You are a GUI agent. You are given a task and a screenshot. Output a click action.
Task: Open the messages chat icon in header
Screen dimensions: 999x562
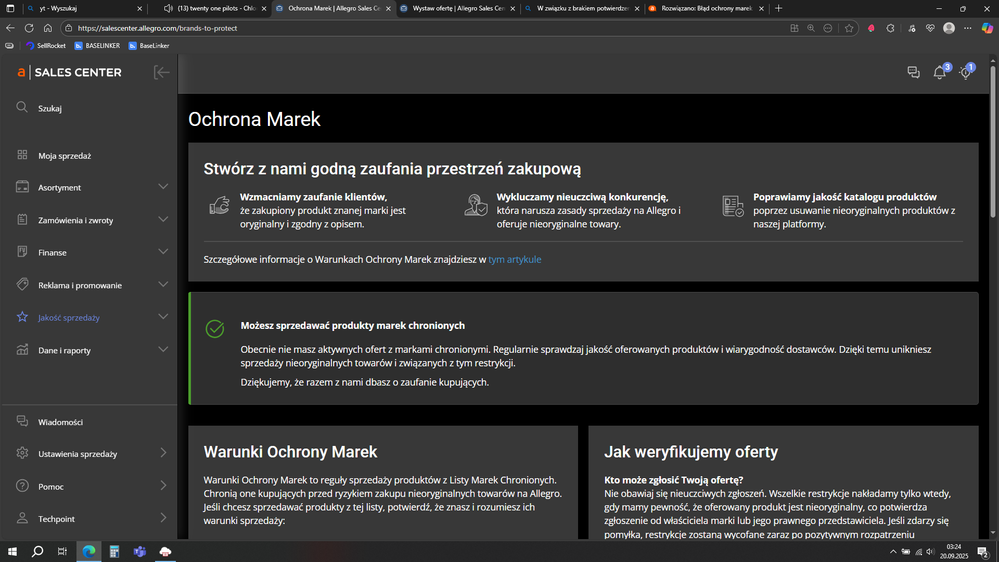click(913, 73)
